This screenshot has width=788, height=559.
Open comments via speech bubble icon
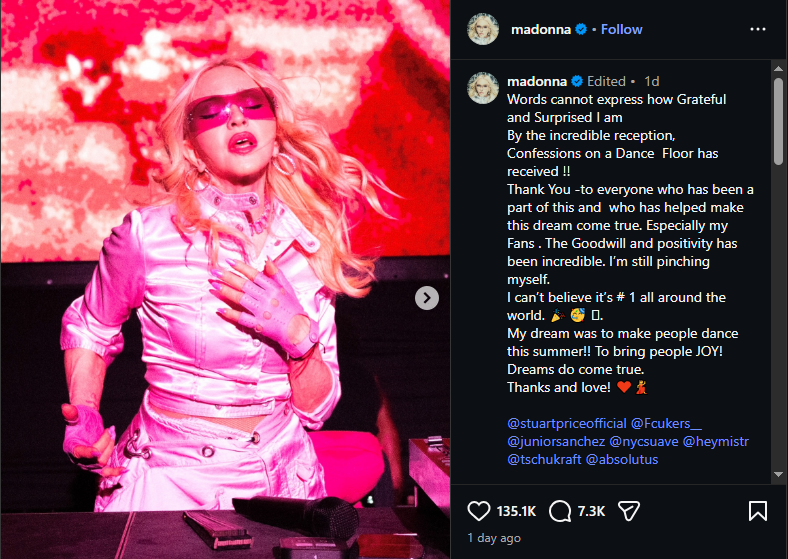coord(560,511)
